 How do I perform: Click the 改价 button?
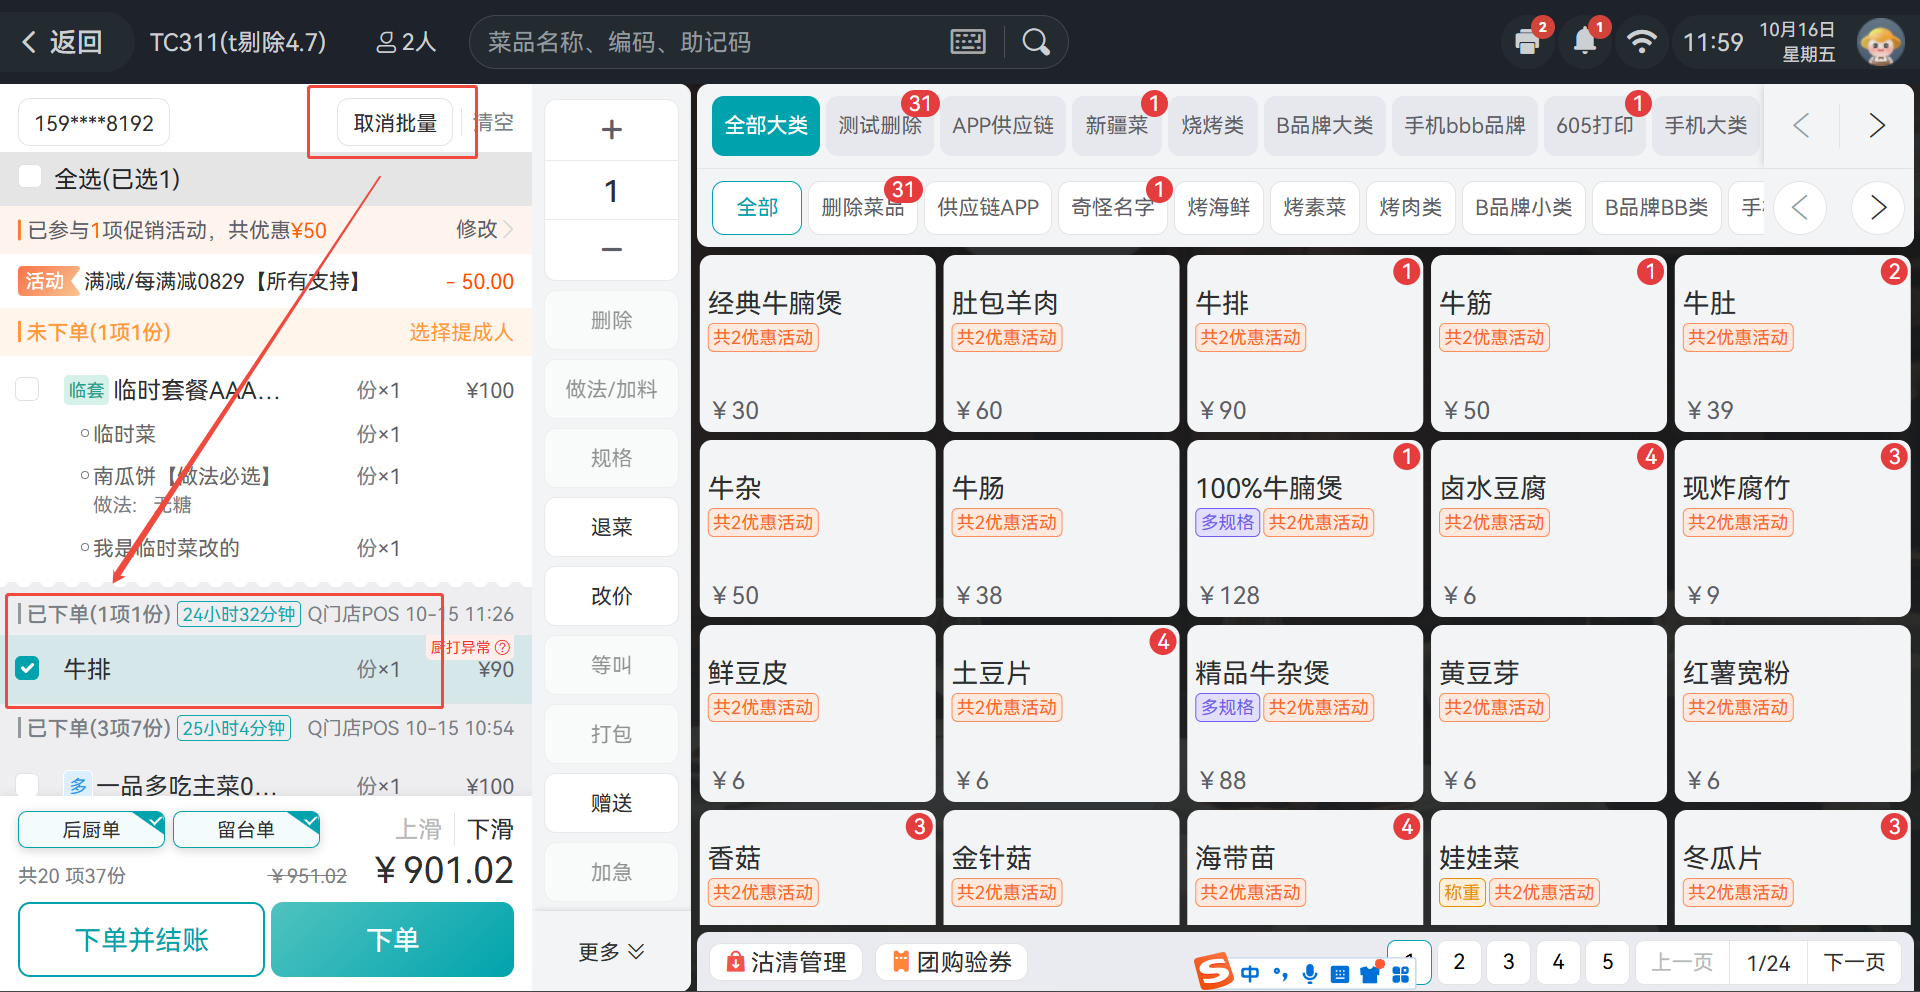pyautogui.click(x=611, y=596)
